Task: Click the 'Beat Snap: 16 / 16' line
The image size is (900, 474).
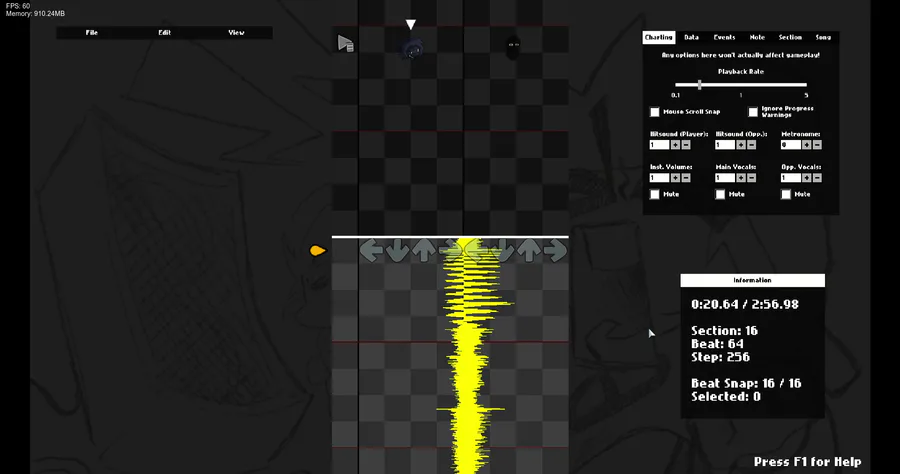Action: (x=746, y=383)
